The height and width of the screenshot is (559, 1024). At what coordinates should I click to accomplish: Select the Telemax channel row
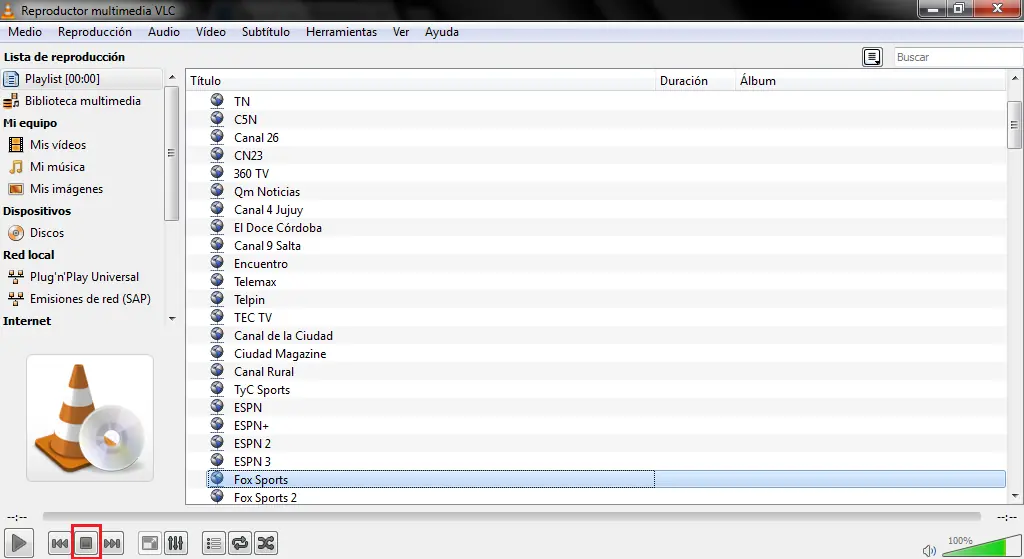click(x=606, y=281)
